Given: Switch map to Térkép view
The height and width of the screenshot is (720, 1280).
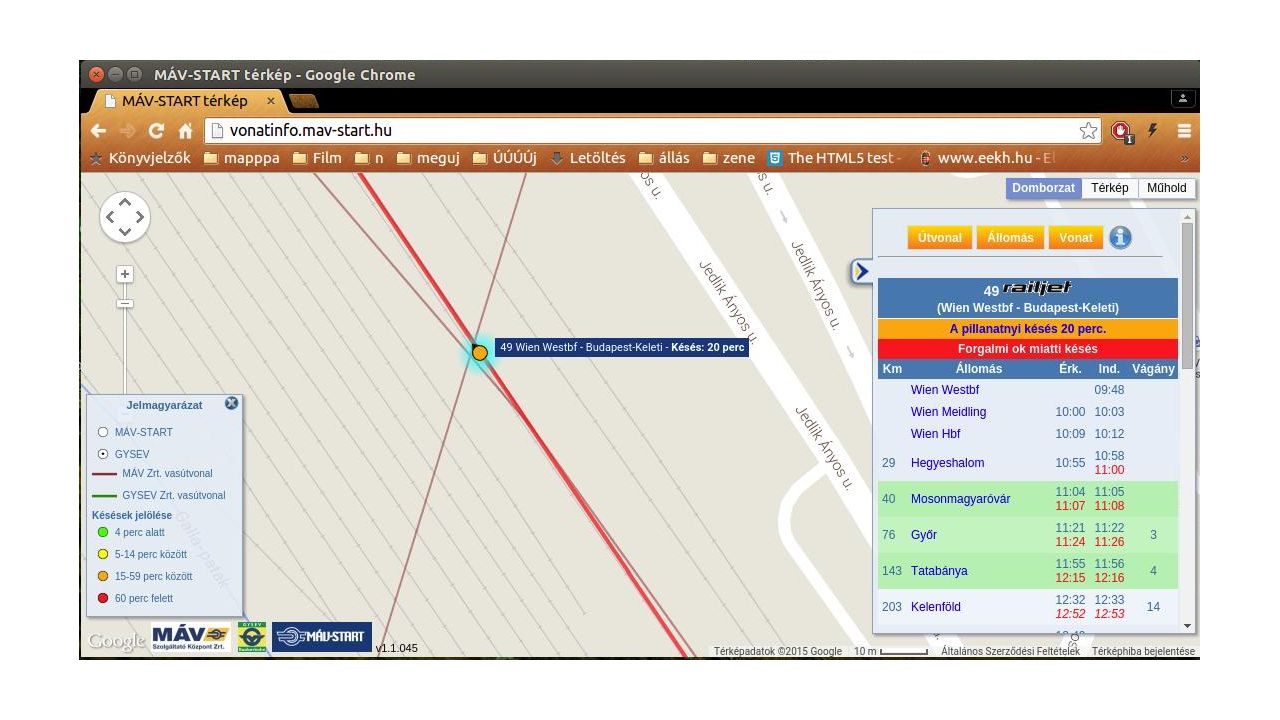Looking at the screenshot, I should point(1110,188).
